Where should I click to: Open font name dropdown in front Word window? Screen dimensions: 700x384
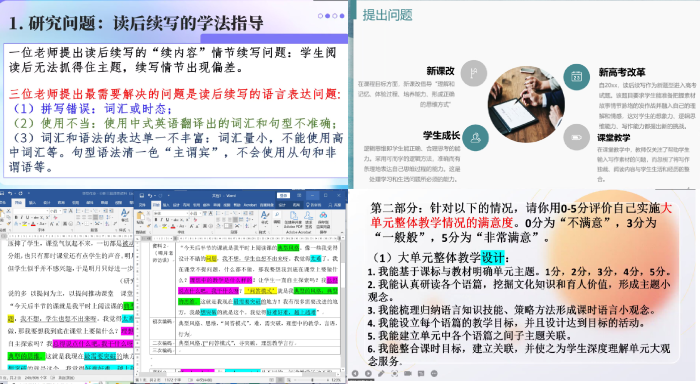(188, 213)
